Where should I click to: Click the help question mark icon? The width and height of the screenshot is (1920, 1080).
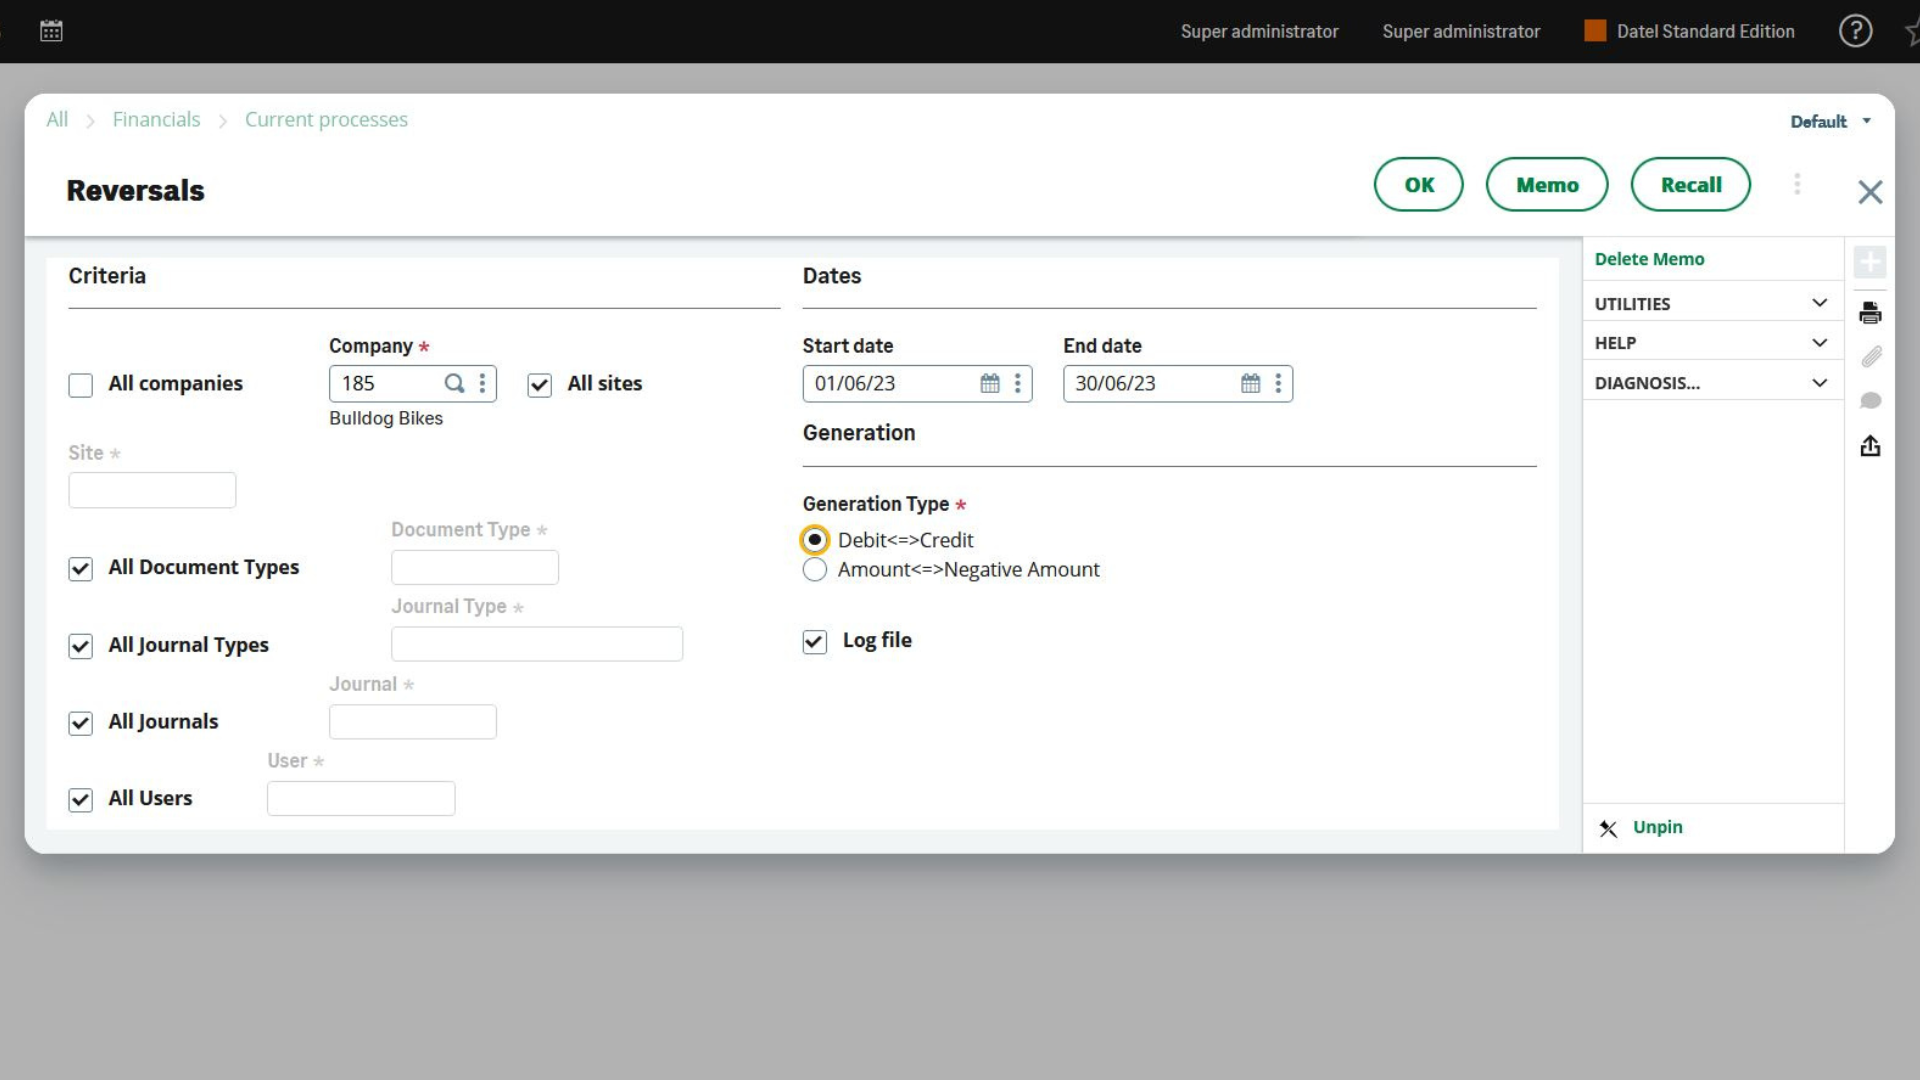click(x=1855, y=30)
